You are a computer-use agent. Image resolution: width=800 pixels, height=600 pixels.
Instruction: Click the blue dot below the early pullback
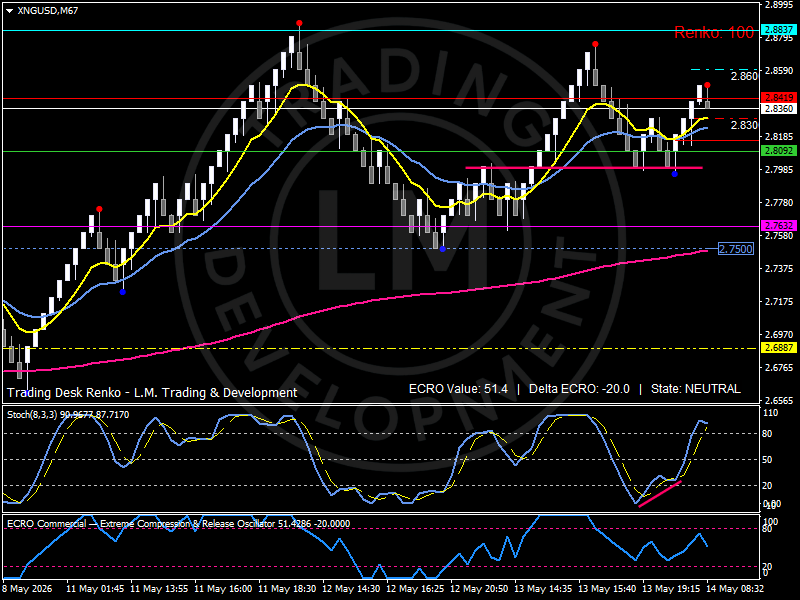click(122, 292)
